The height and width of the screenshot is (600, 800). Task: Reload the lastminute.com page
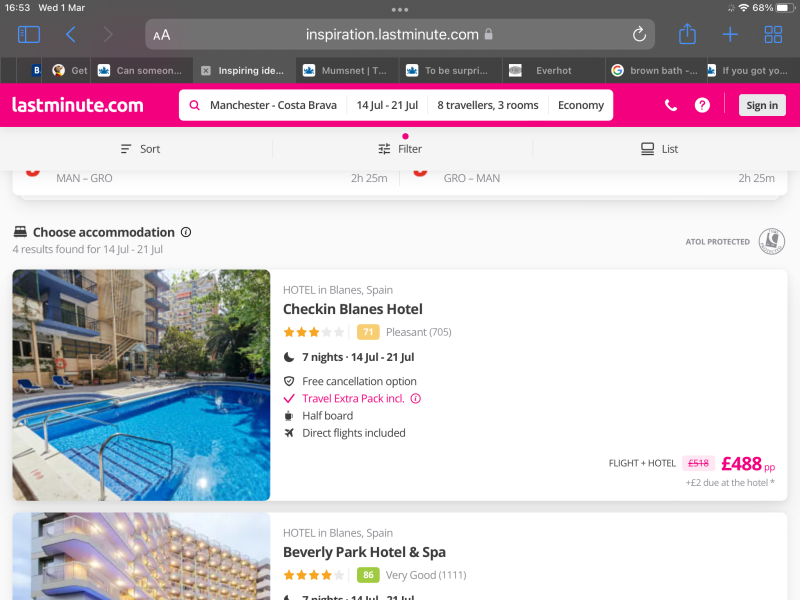pyautogui.click(x=639, y=35)
